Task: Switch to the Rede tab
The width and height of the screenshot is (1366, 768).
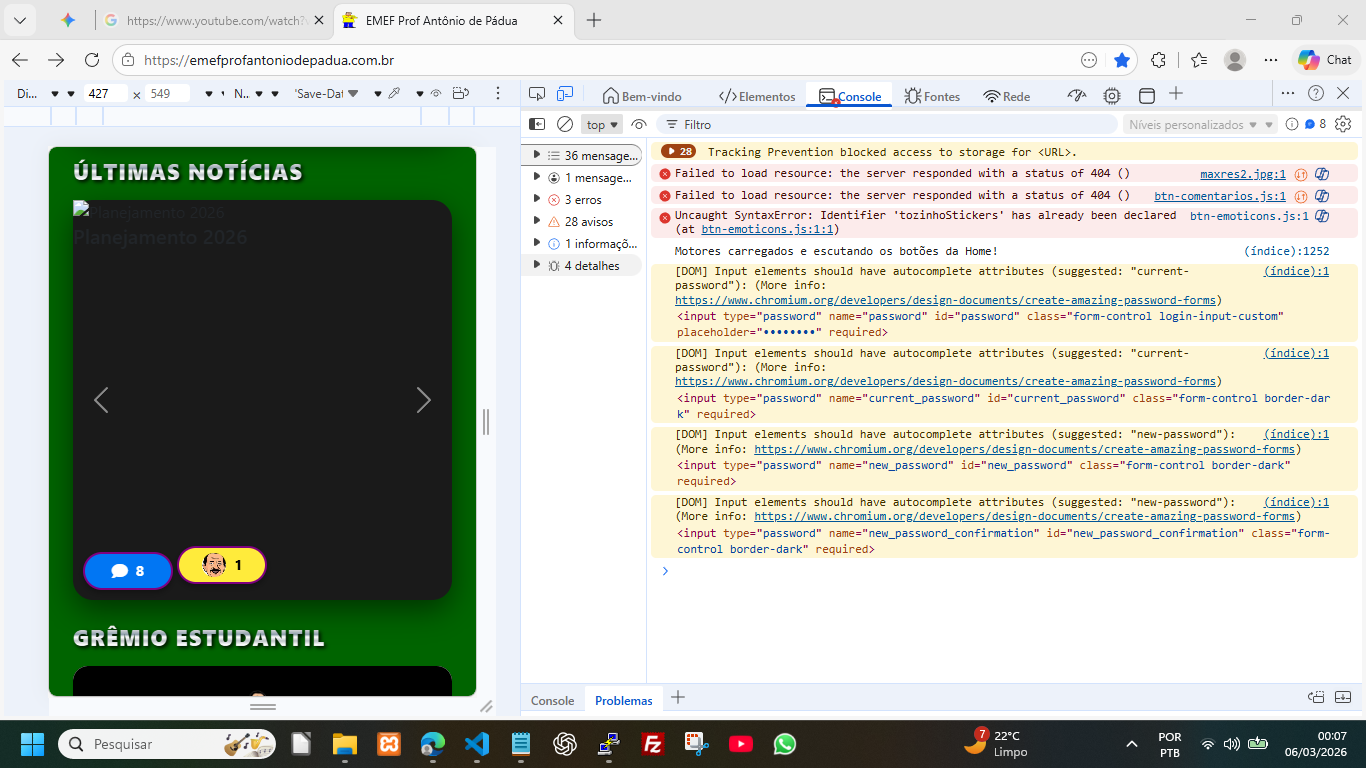Action: tap(1006, 96)
